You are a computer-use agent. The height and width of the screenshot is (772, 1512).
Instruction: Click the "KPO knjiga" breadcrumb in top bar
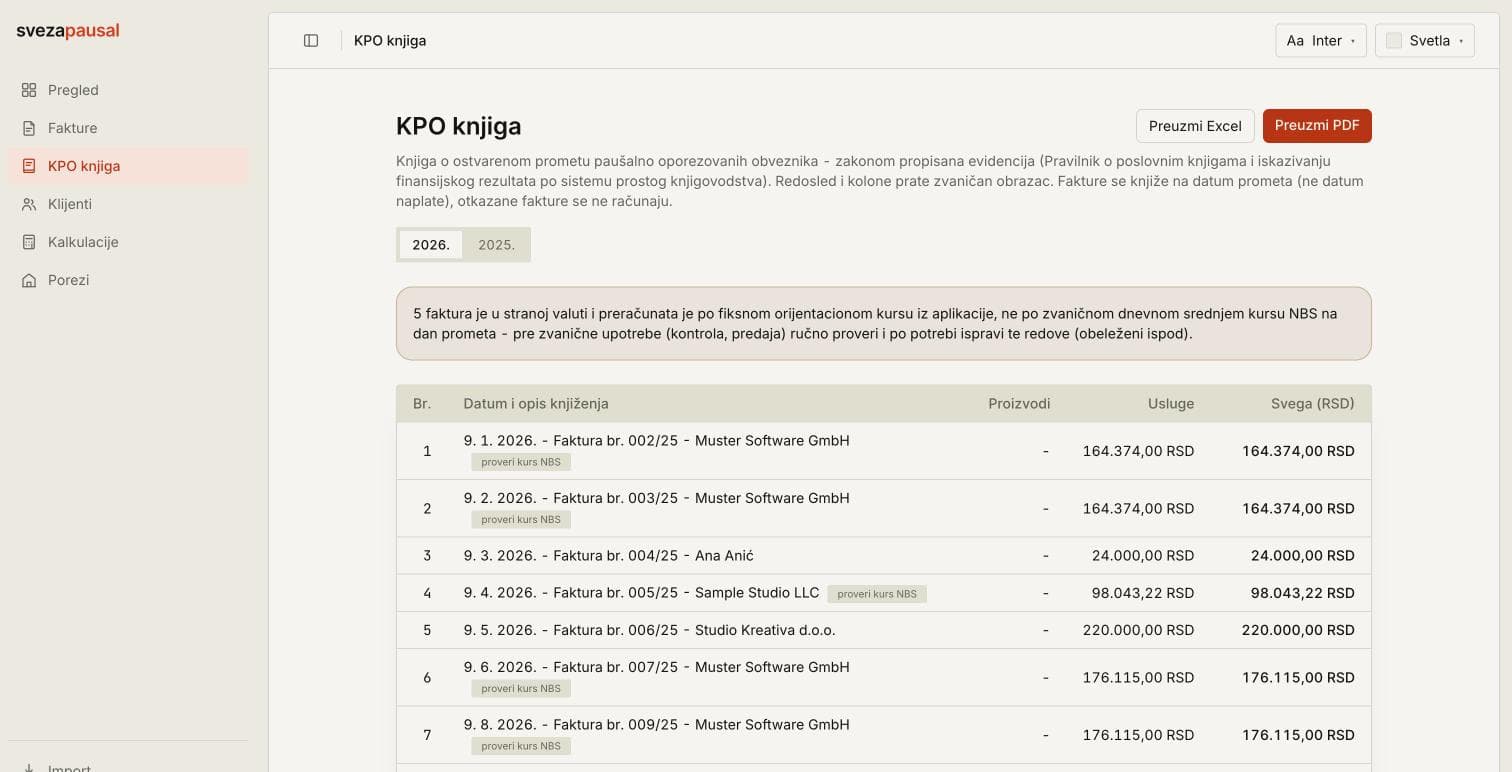pos(390,41)
